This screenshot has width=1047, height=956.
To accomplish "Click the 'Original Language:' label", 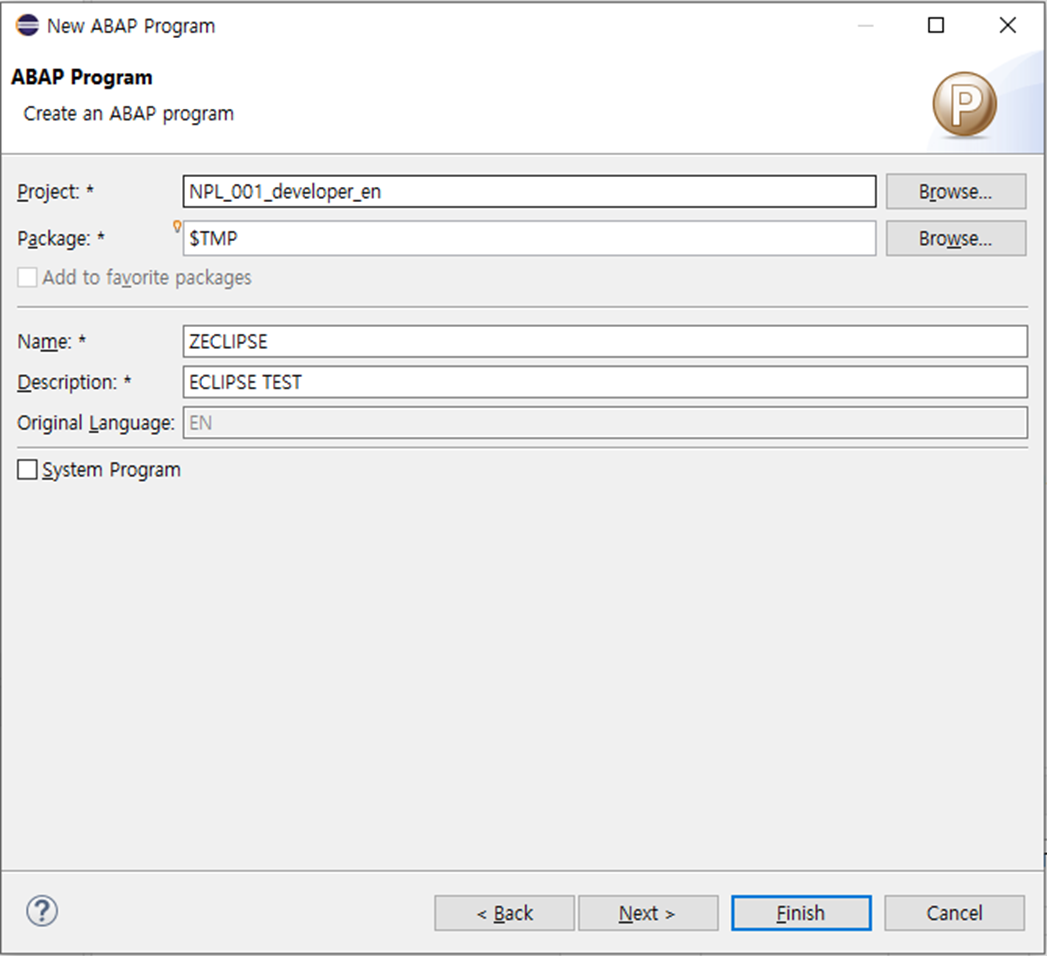I will point(95,423).
